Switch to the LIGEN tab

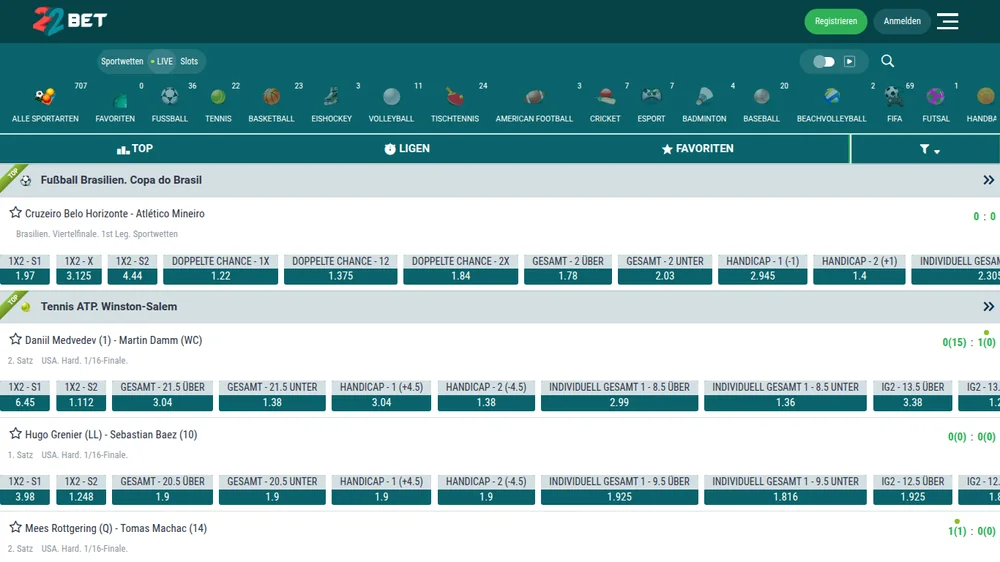[x=407, y=149]
